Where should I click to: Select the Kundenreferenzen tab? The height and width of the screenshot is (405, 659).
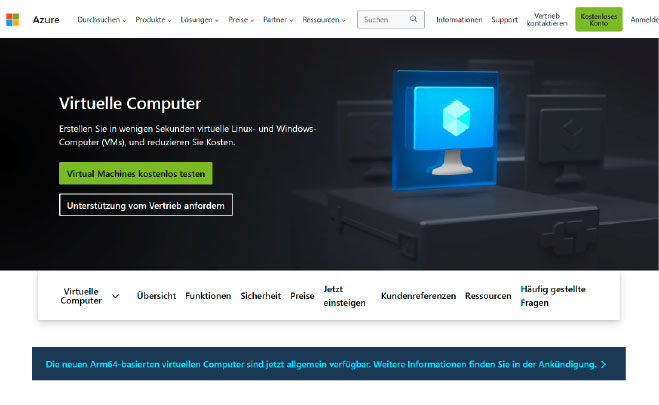click(x=418, y=296)
